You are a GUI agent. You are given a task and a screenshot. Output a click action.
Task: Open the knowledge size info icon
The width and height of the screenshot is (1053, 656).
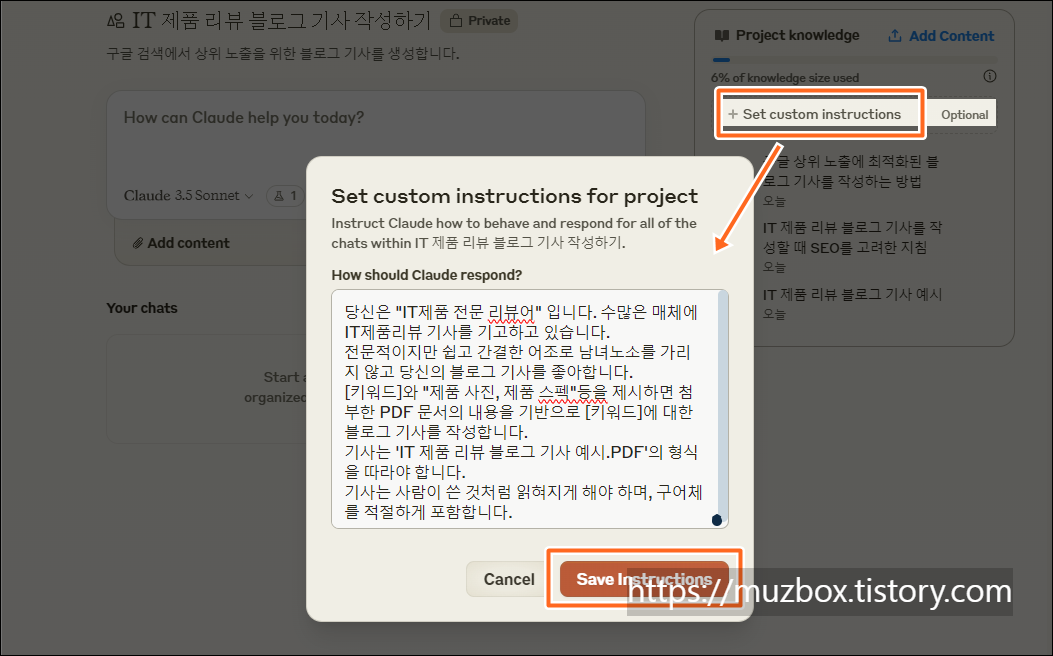(989, 76)
